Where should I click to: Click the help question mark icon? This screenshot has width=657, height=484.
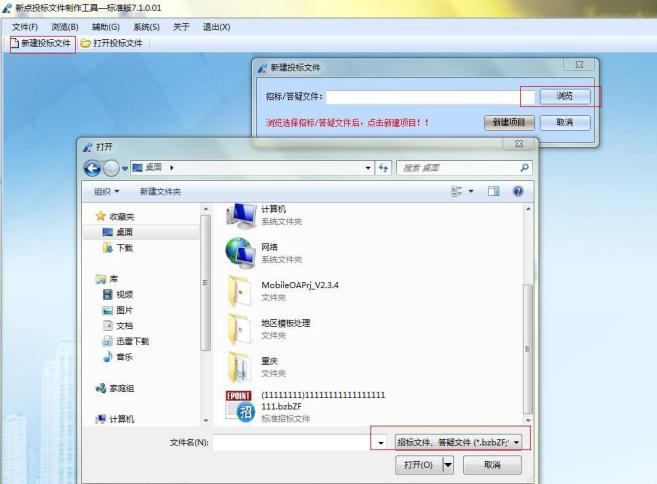518,192
